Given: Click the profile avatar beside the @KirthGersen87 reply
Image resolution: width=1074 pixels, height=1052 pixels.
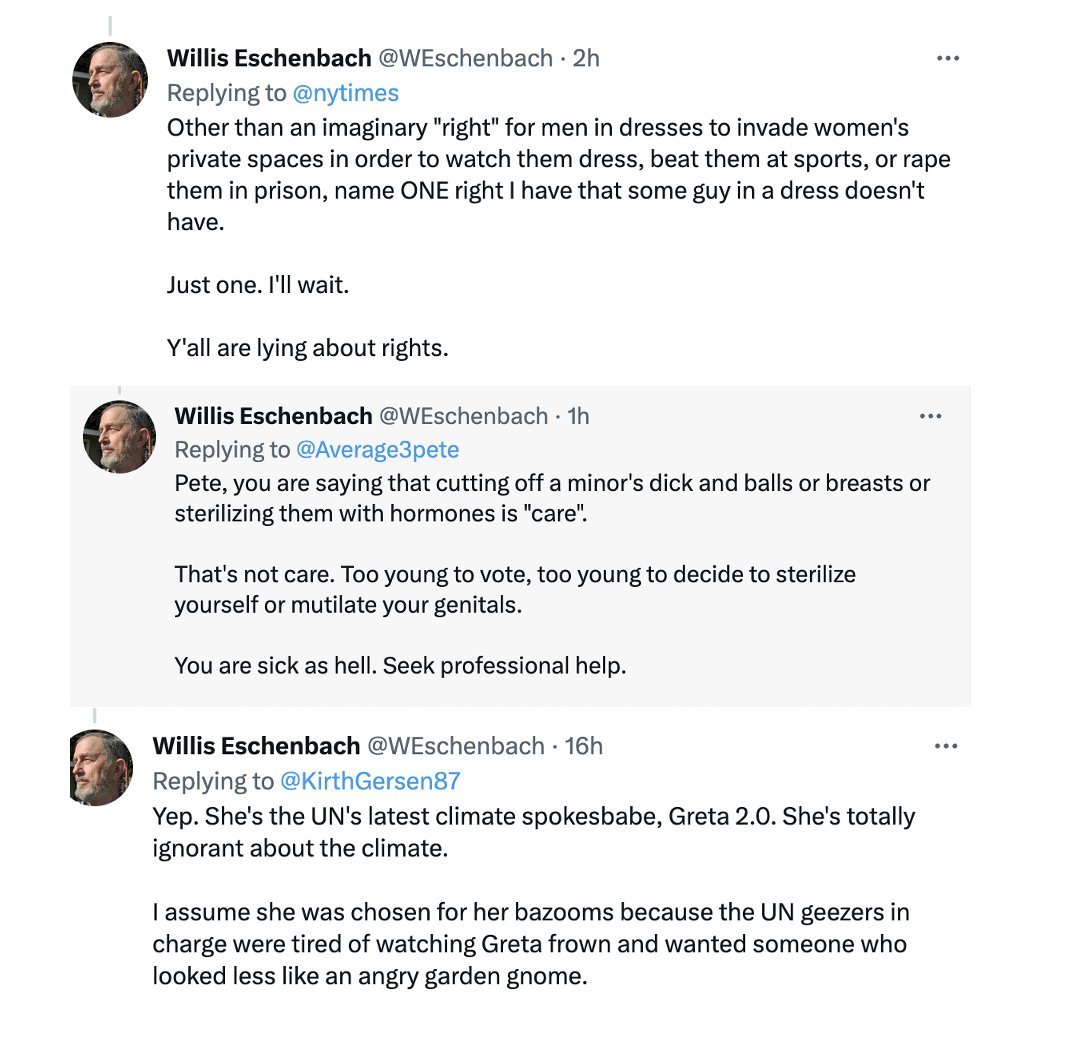Looking at the screenshot, I should (102, 767).
